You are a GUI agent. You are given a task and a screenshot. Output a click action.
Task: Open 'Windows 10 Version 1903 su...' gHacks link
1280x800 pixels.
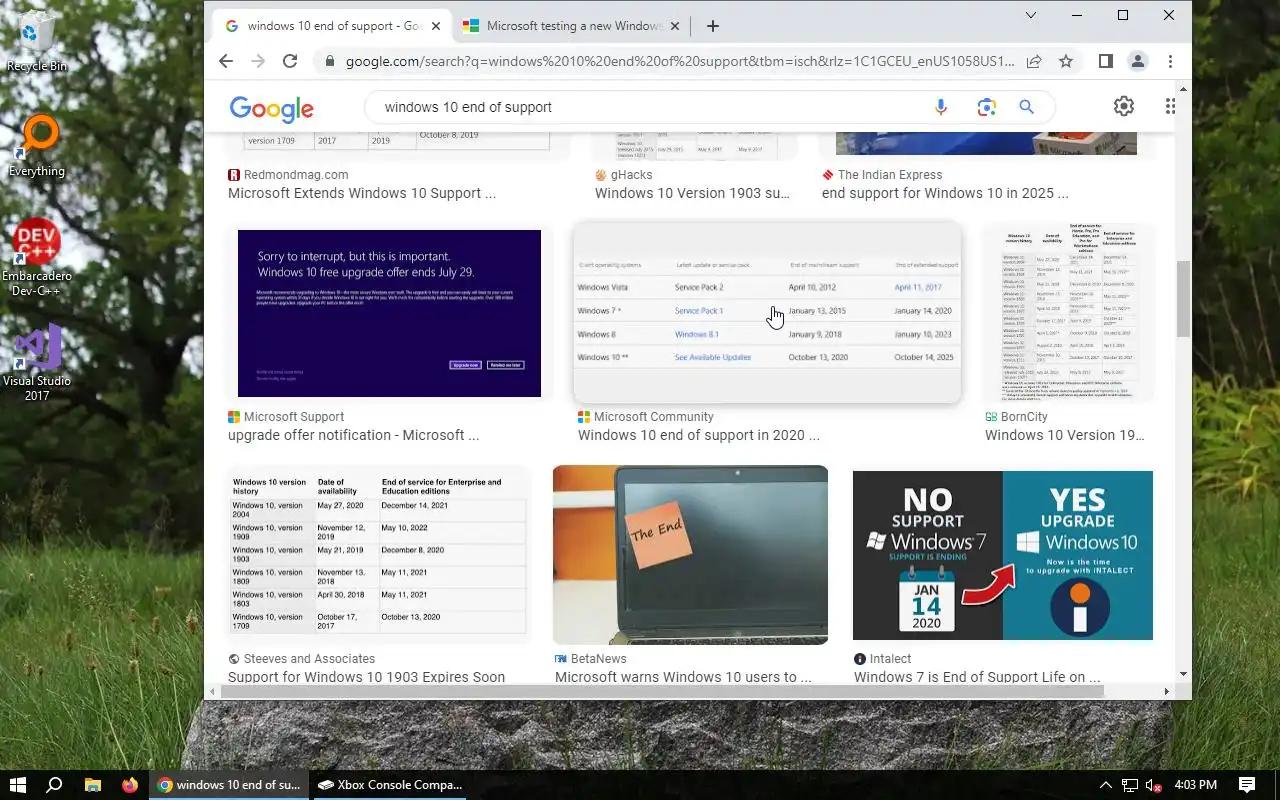point(692,193)
